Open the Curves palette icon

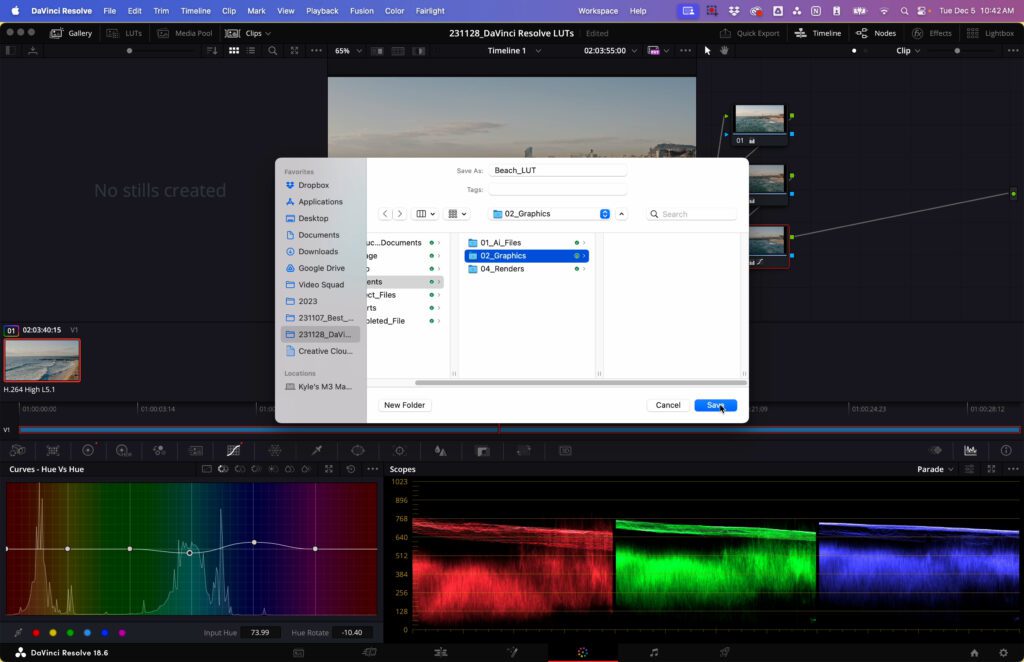click(x=233, y=450)
